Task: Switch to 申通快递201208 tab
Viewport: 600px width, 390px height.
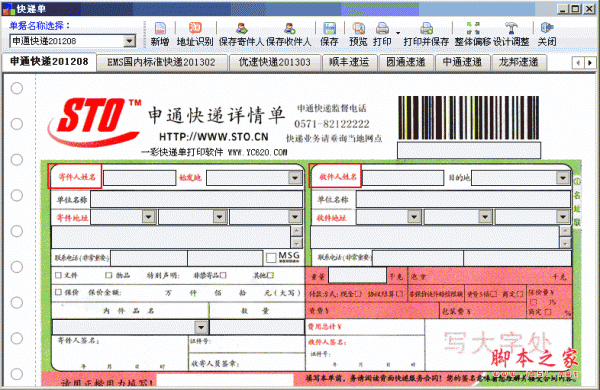Action: point(49,61)
